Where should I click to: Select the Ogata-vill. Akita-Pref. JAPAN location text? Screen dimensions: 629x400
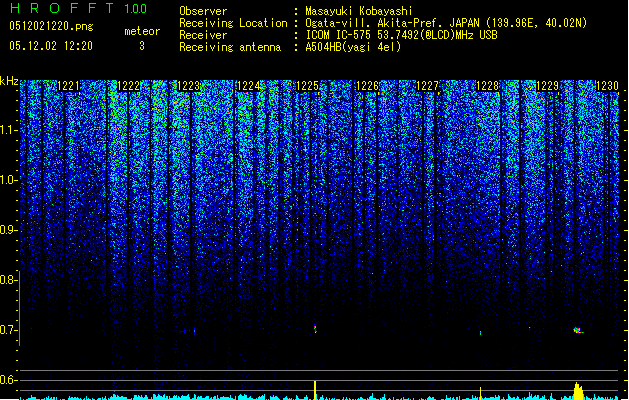[x=446, y=23]
